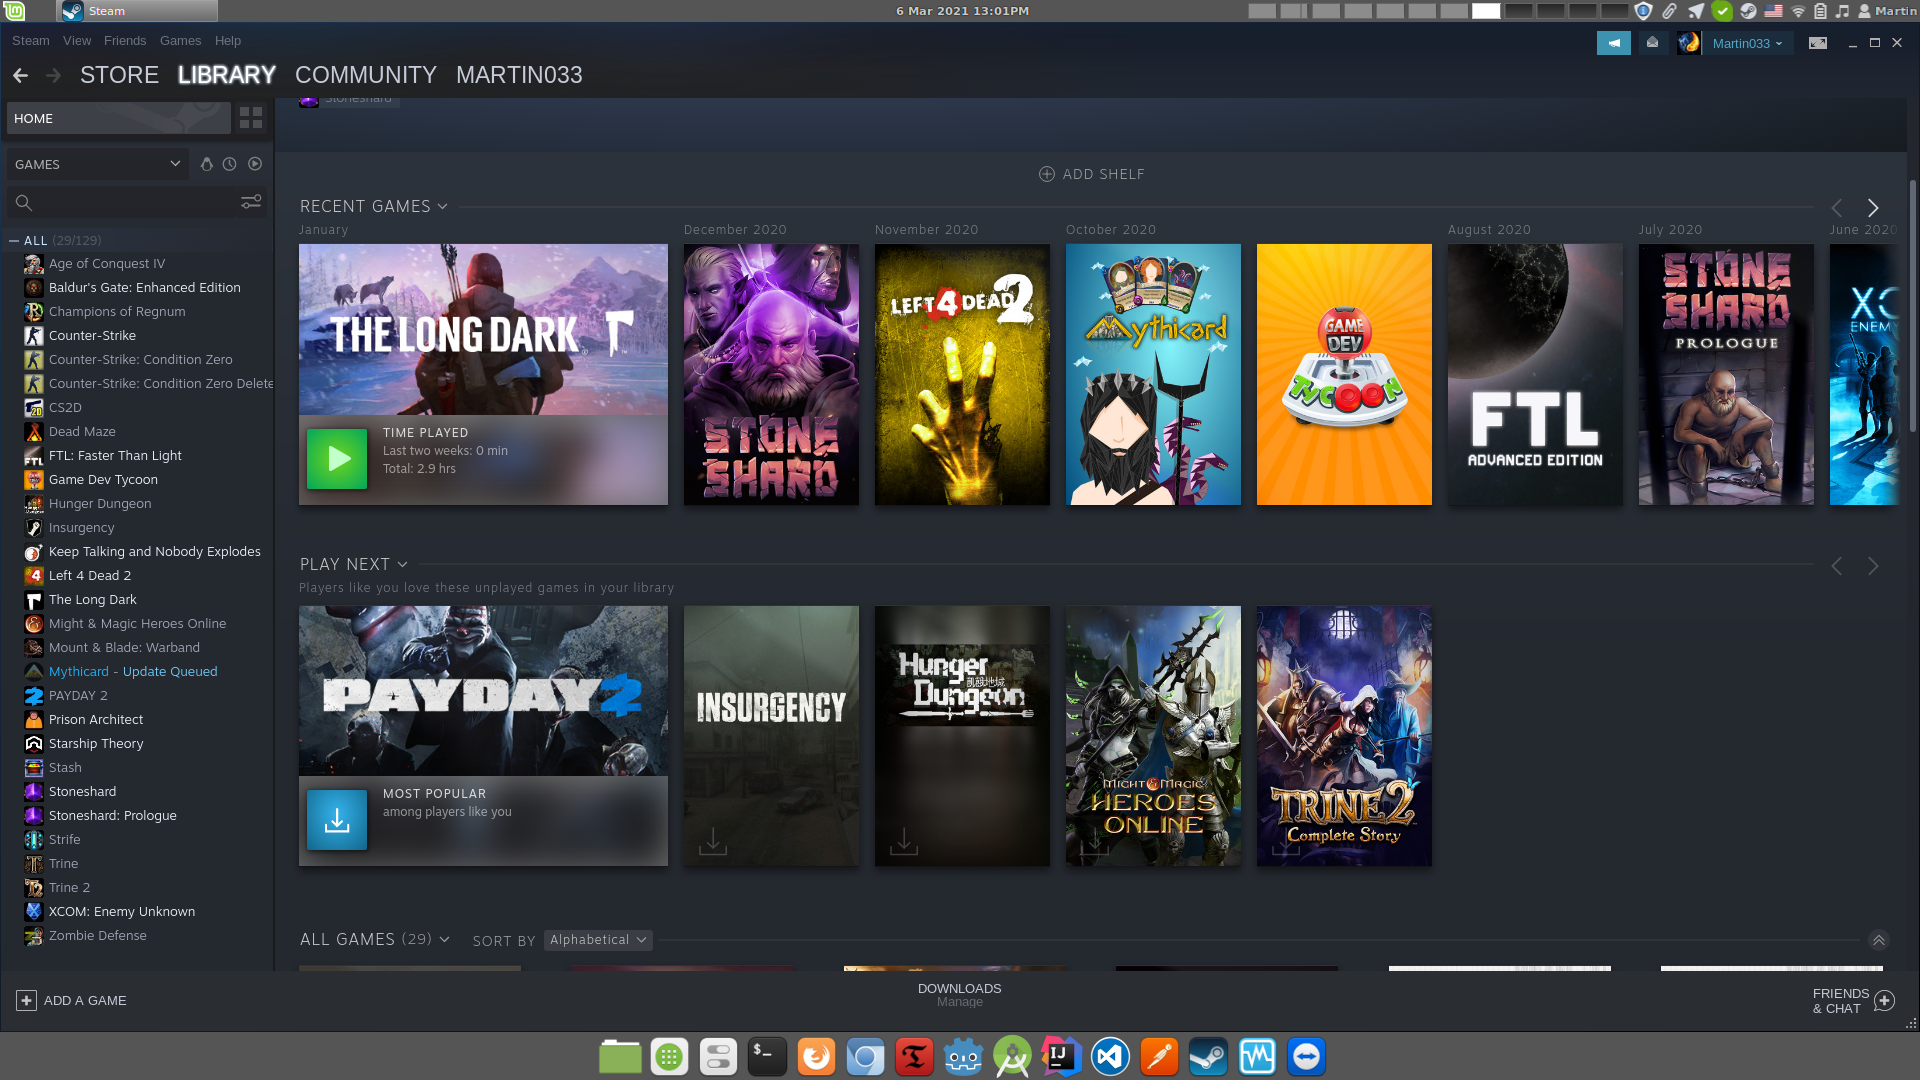Open the FTL Advanced Edition cover
The height and width of the screenshot is (1080, 1920).
click(1535, 374)
